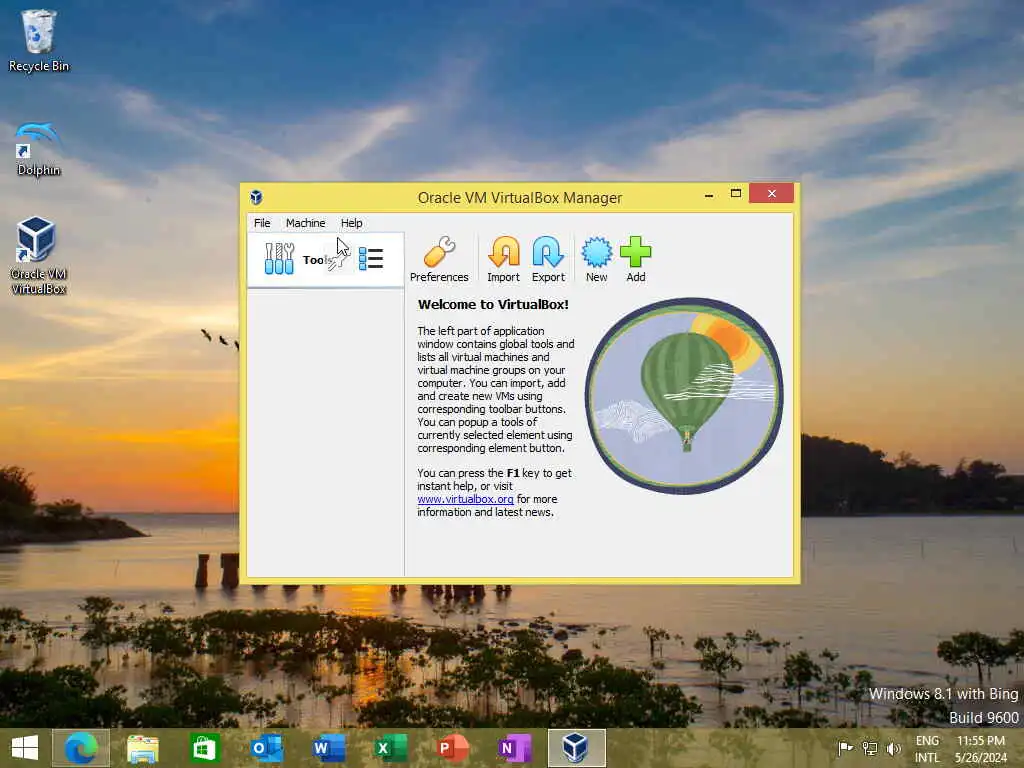Open the File menu
Image resolution: width=1024 pixels, height=768 pixels.
coord(262,223)
